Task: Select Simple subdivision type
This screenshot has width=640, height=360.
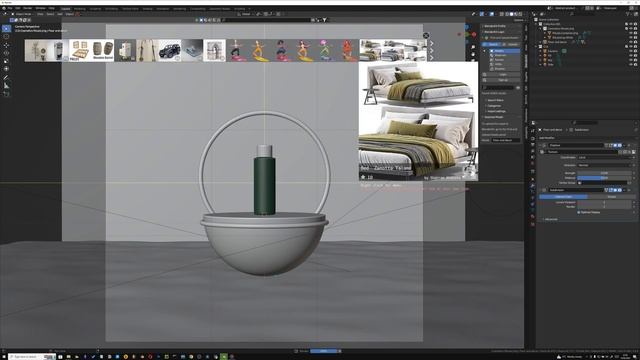Action: 611,197
